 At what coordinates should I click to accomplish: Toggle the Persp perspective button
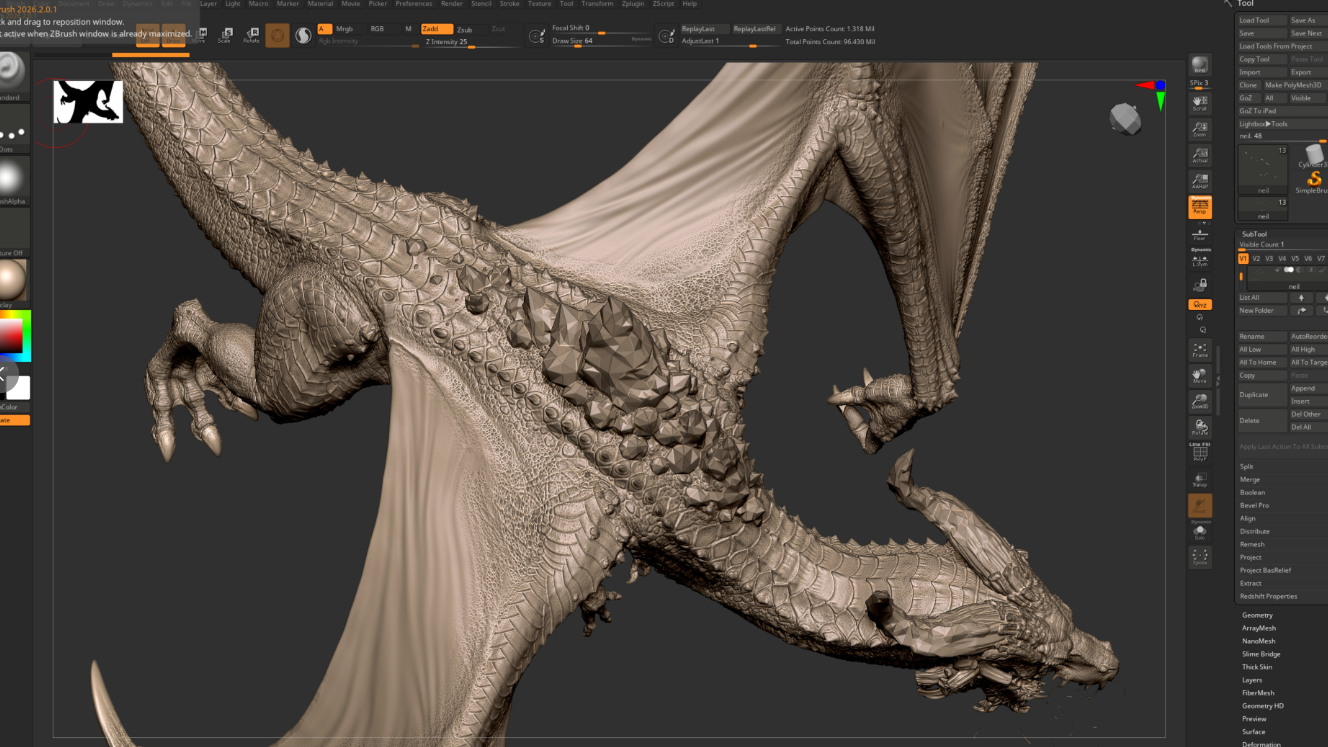[x=1200, y=207]
